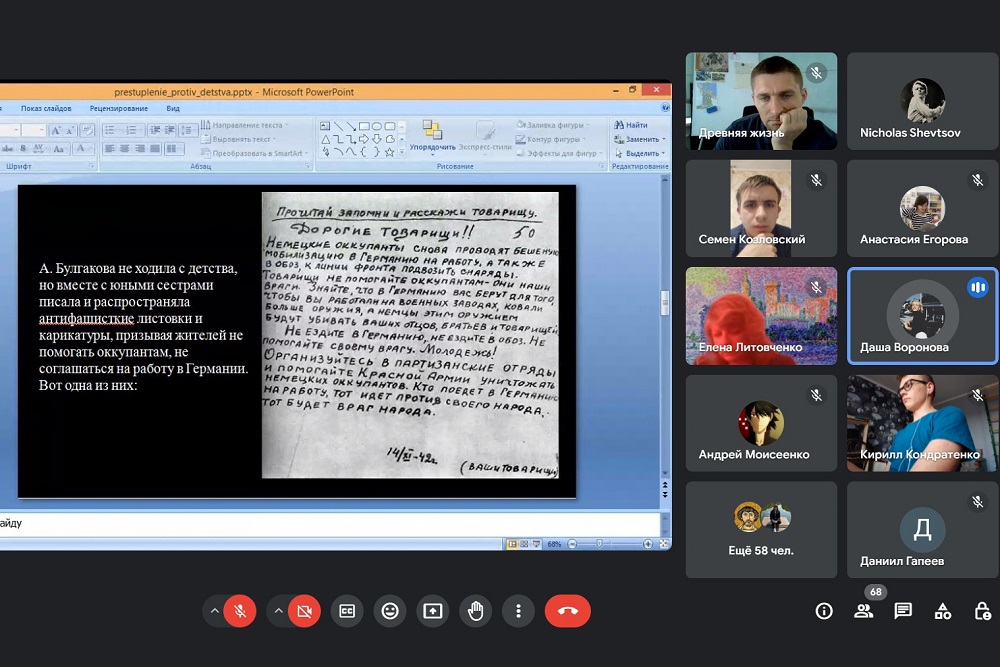
Task: Open the 'Вид' ribbon tab
Action: coord(173,108)
